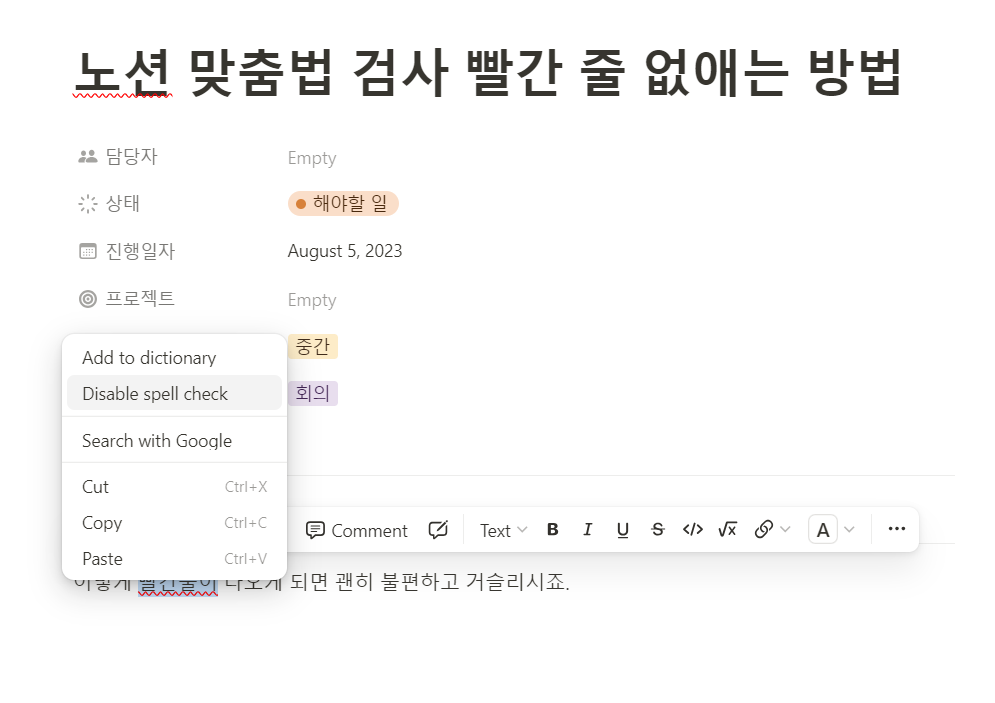Image resolution: width=995 pixels, height=703 pixels.
Task: Edit the August 5, 2023 date
Action: point(345,251)
